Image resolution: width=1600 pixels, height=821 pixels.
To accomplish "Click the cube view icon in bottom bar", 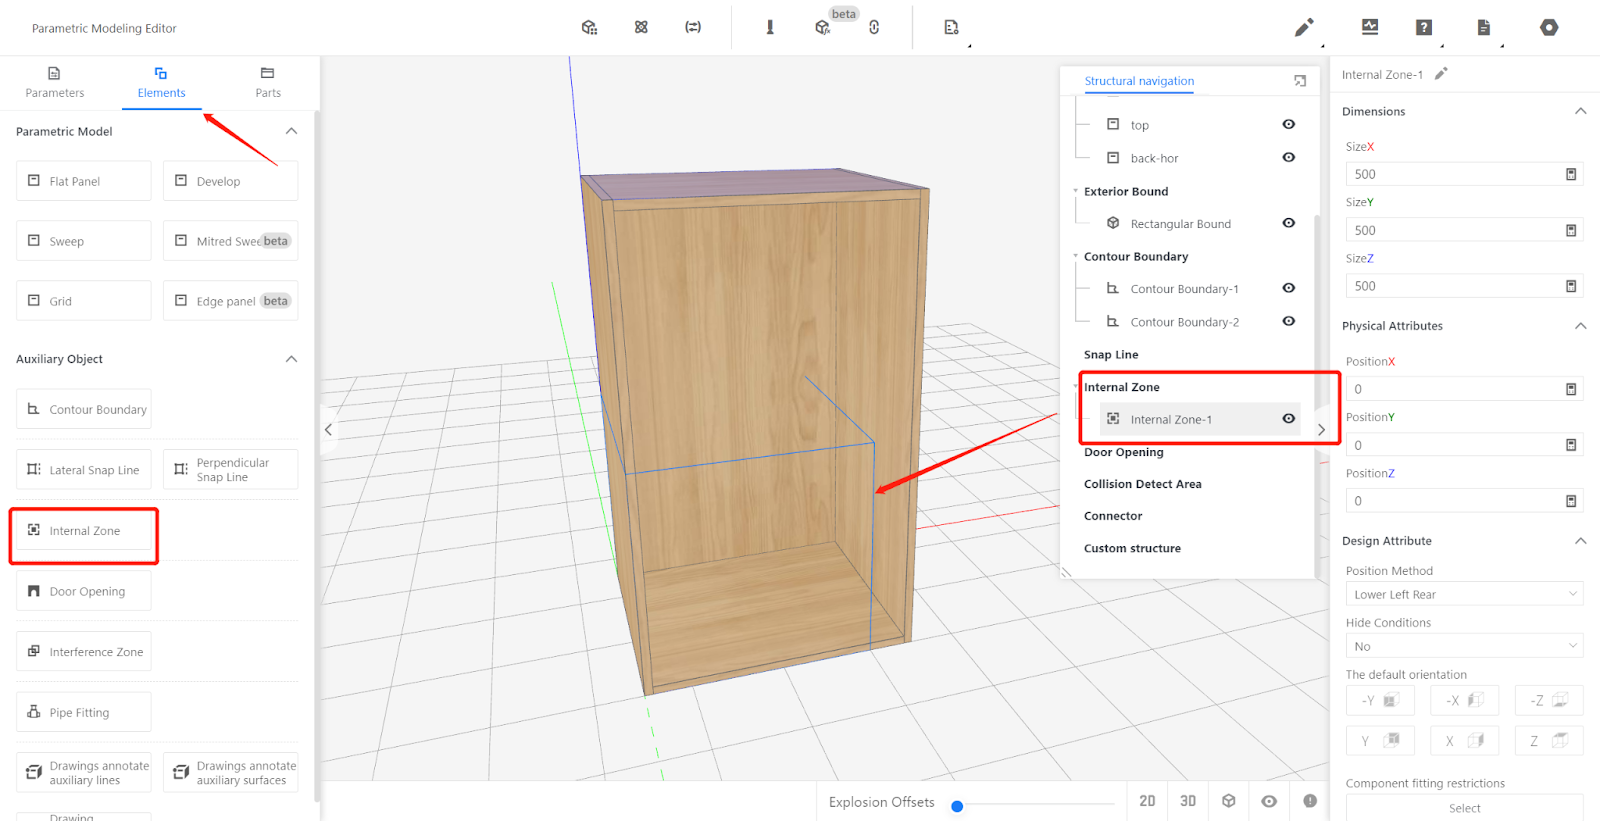I will point(1229,801).
